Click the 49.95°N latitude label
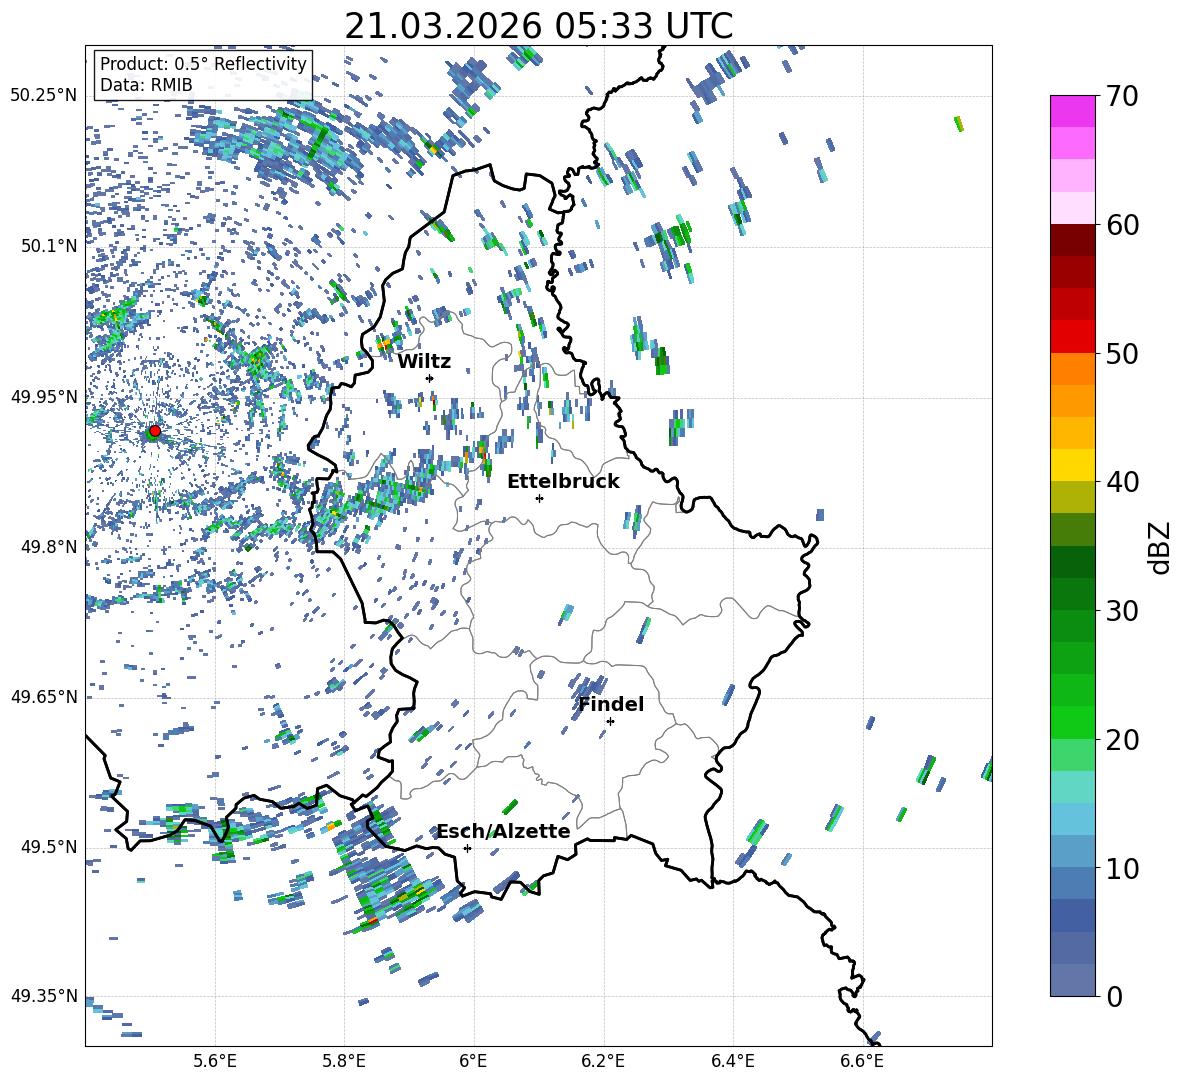The width and height of the screenshot is (1184, 1081). [44, 396]
